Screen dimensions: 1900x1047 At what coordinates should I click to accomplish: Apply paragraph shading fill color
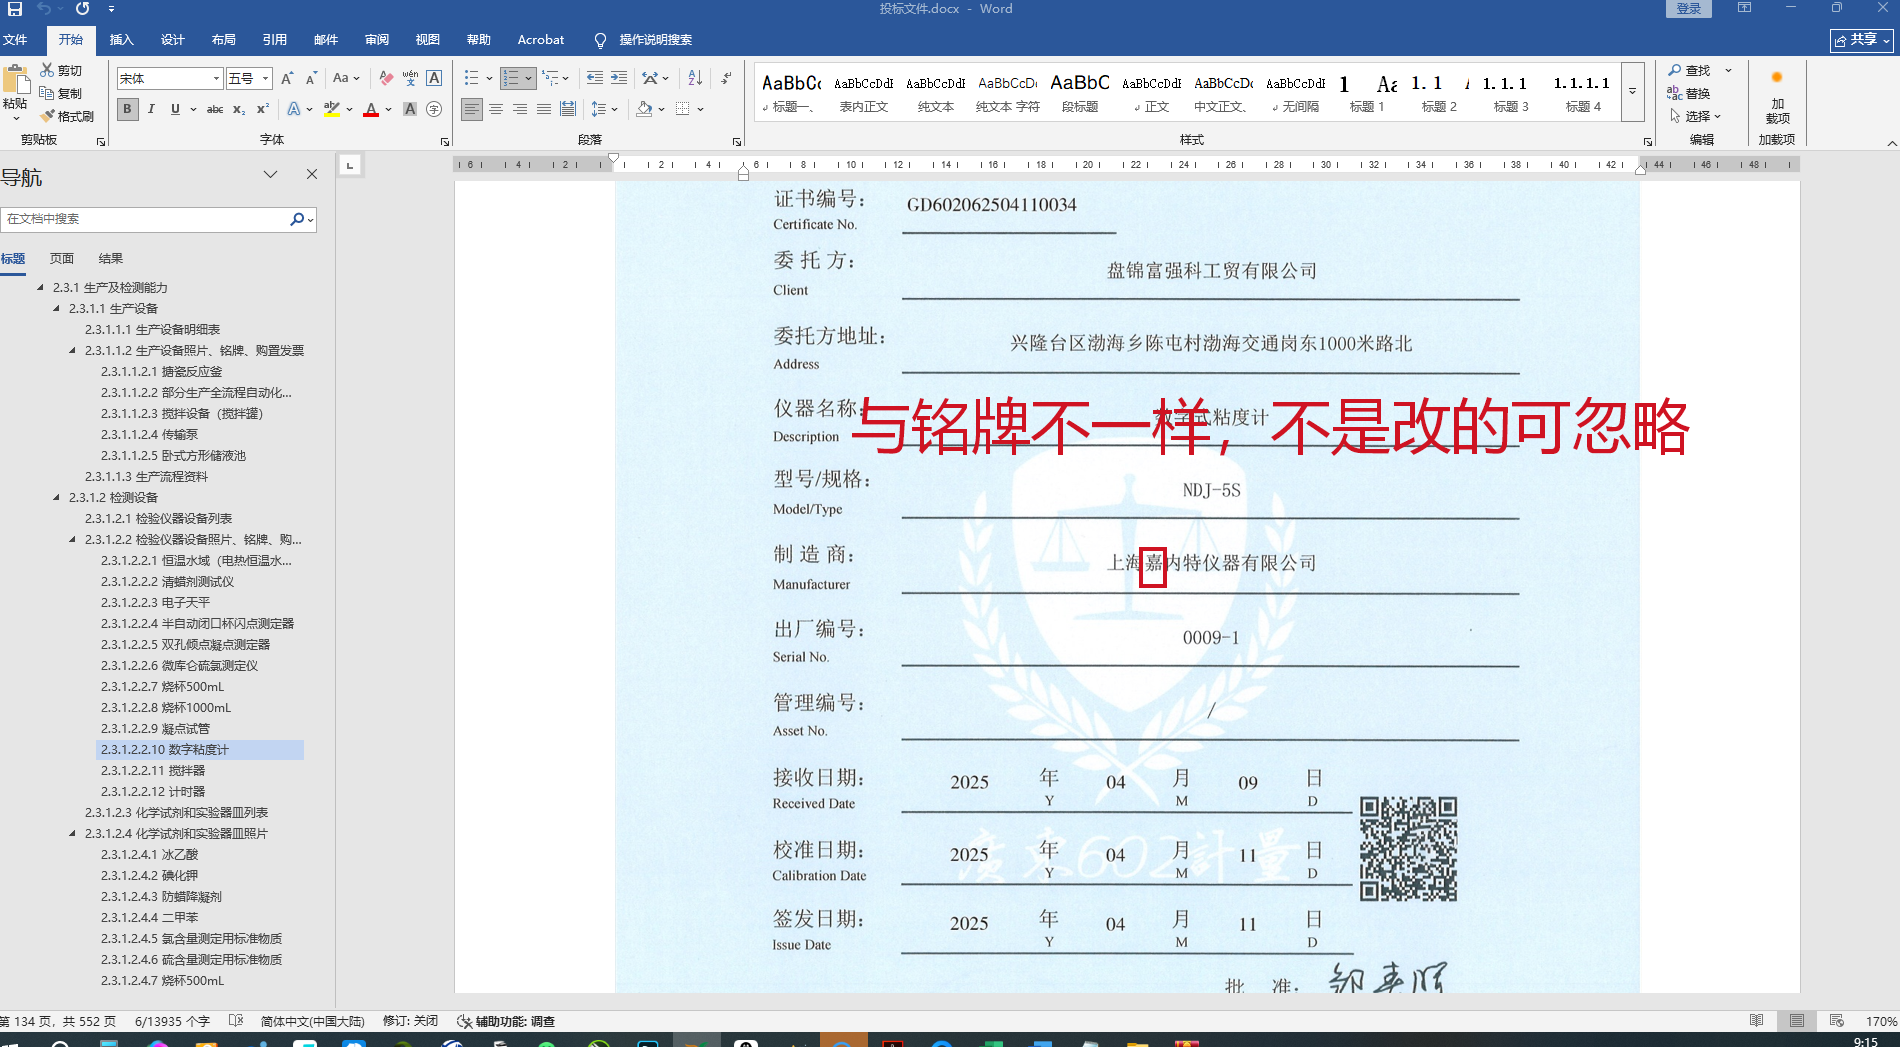click(645, 109)
